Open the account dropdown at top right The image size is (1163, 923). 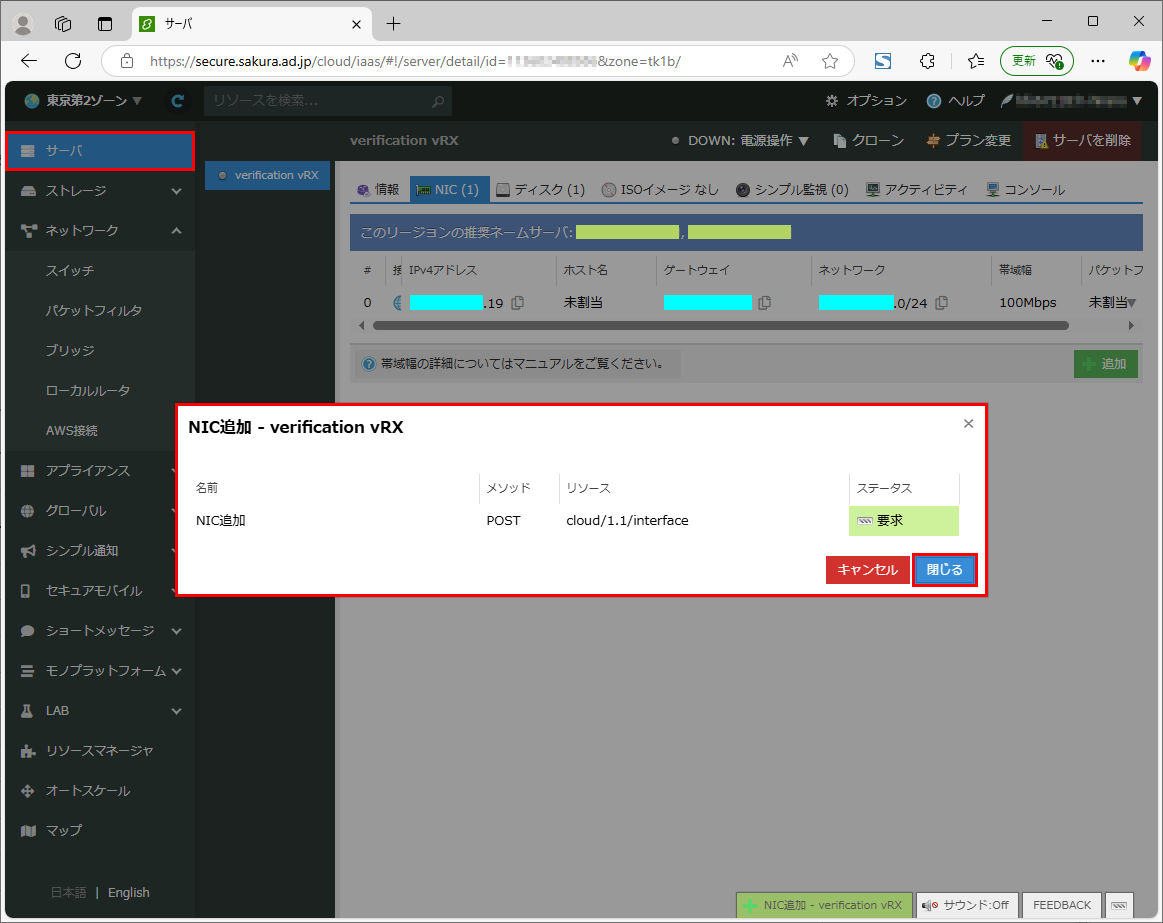tap(1072, 101)
